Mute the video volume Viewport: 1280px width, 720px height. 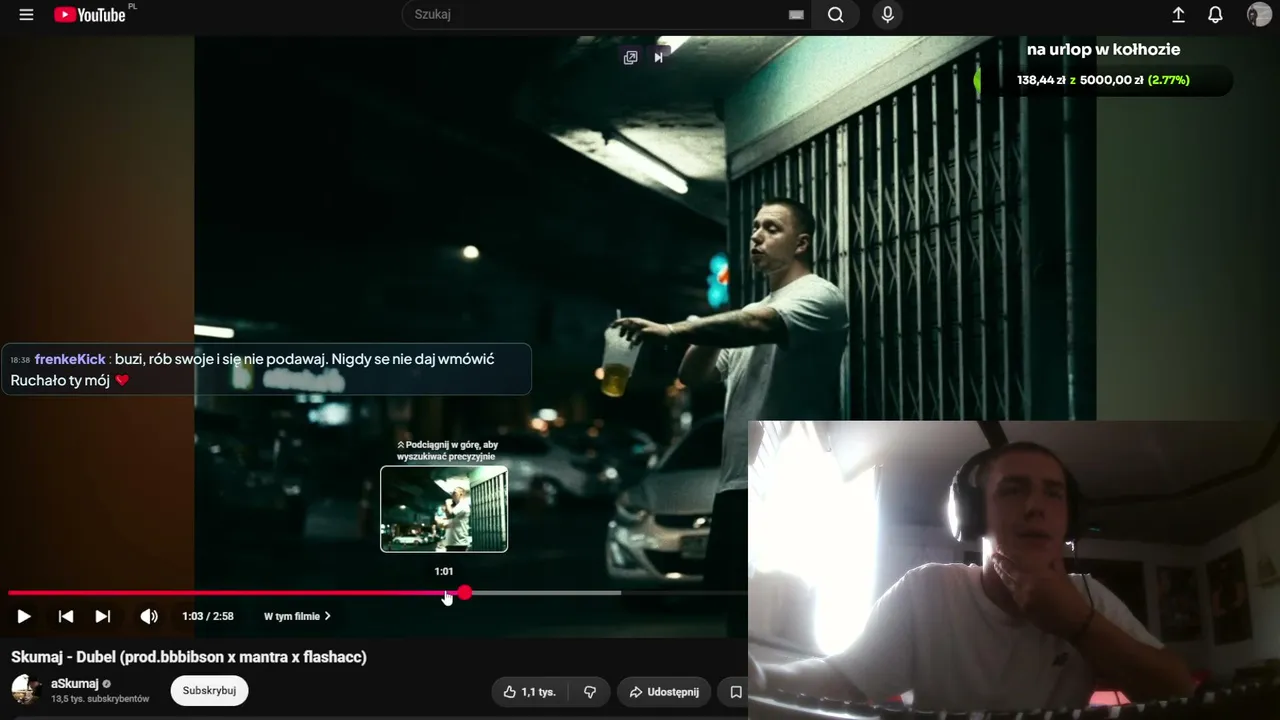pos(149,616)
